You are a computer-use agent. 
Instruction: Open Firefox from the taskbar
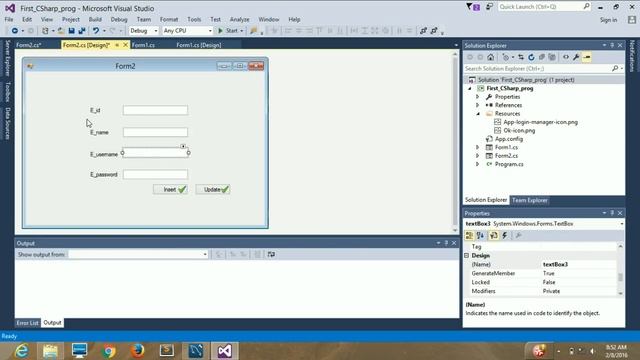pos(138,351)
